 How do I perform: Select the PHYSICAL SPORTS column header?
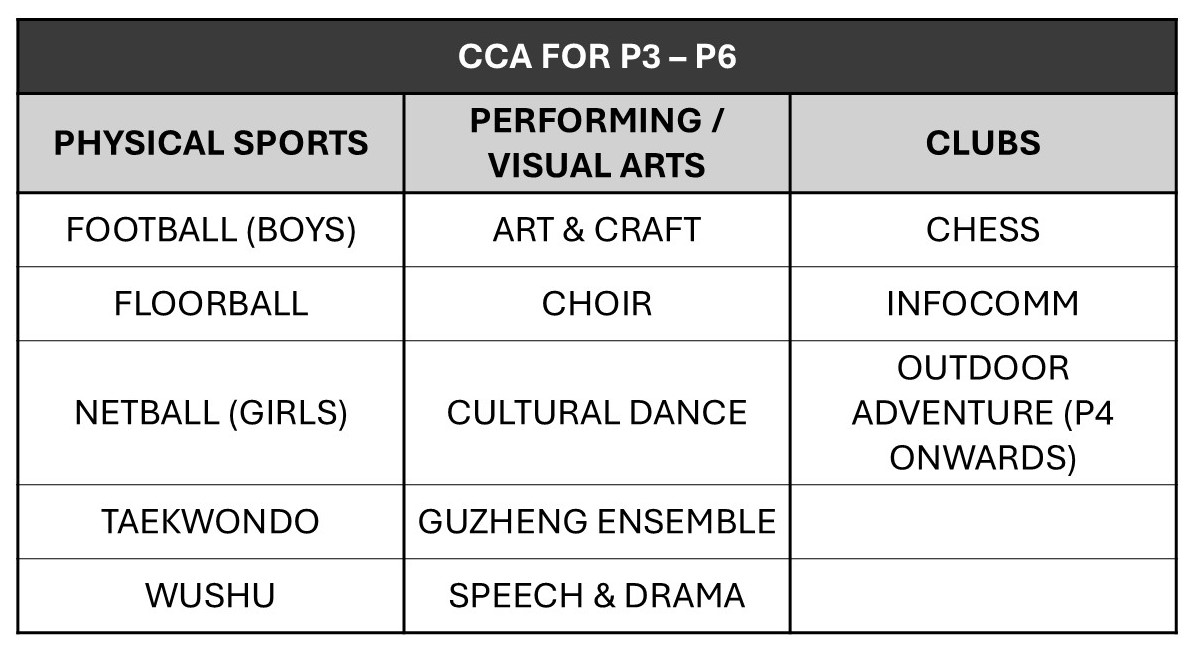(x=211, y=143)
